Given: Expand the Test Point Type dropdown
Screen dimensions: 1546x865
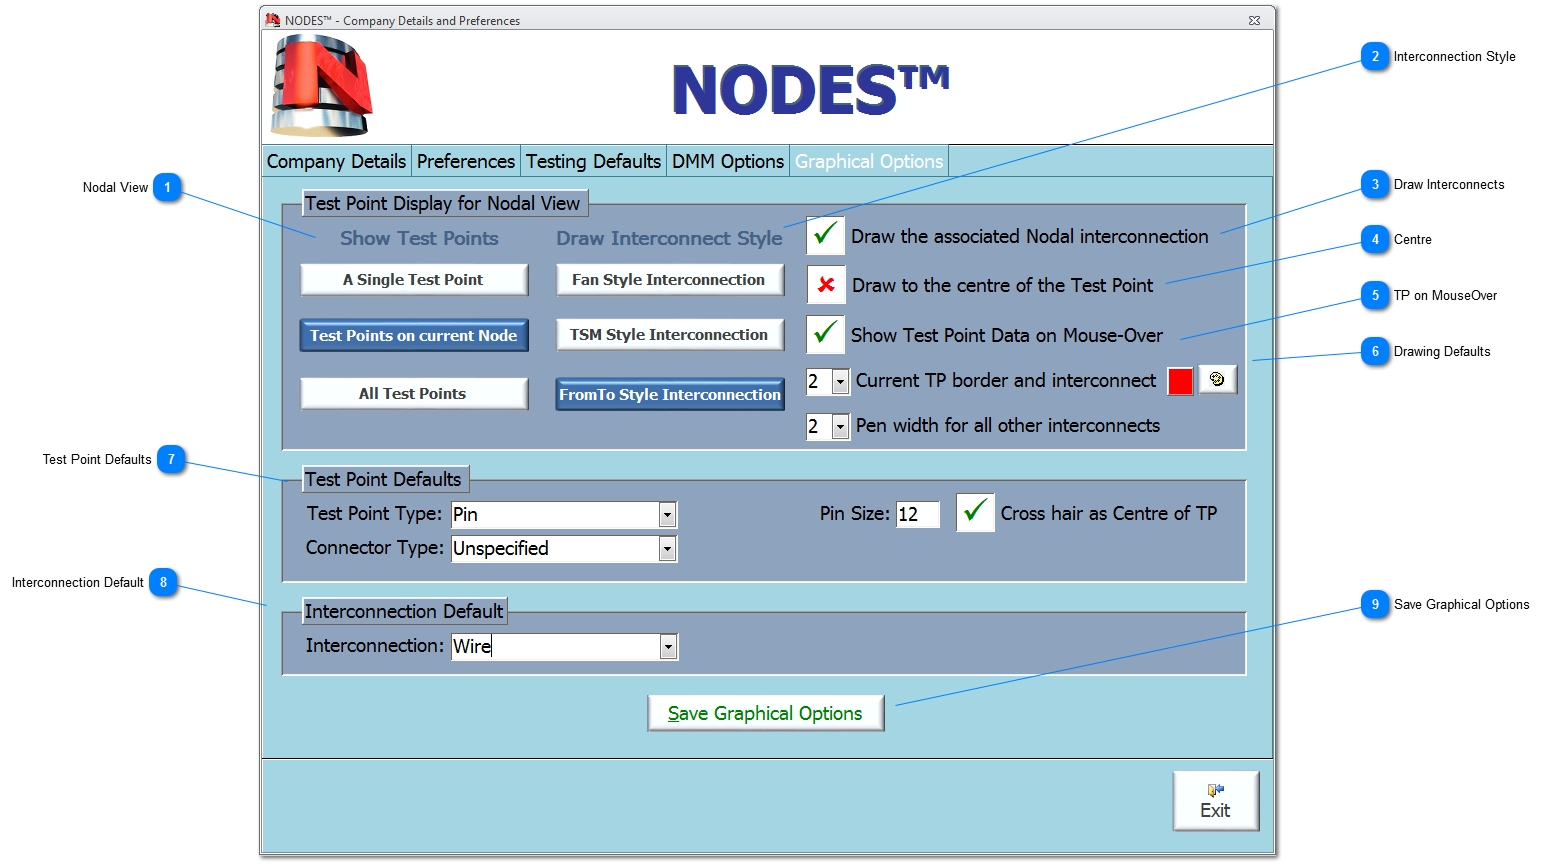Looking at the screenshot, I should [x=667, y=515].
